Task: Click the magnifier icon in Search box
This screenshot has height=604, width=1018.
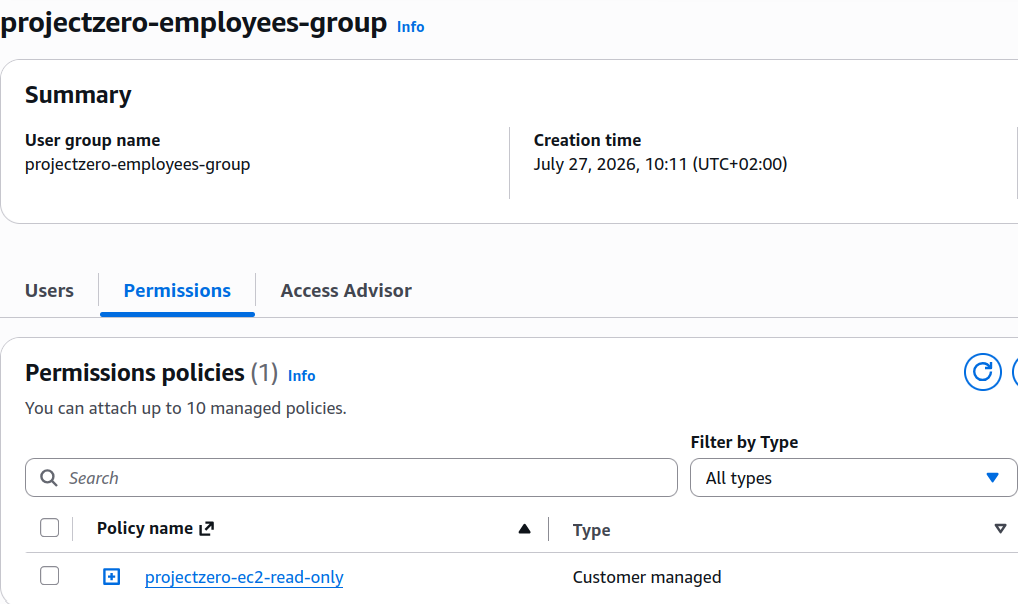Action: click(x=49, y=478)
